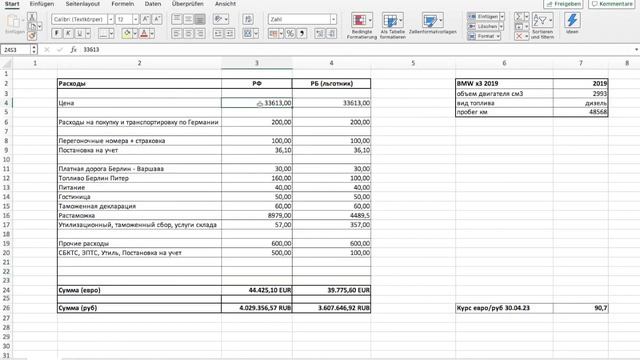The height and width of the screenshot is (360, 640).
Task: Open the merge cells dropdown arrow
Action: tap(256, 33)
